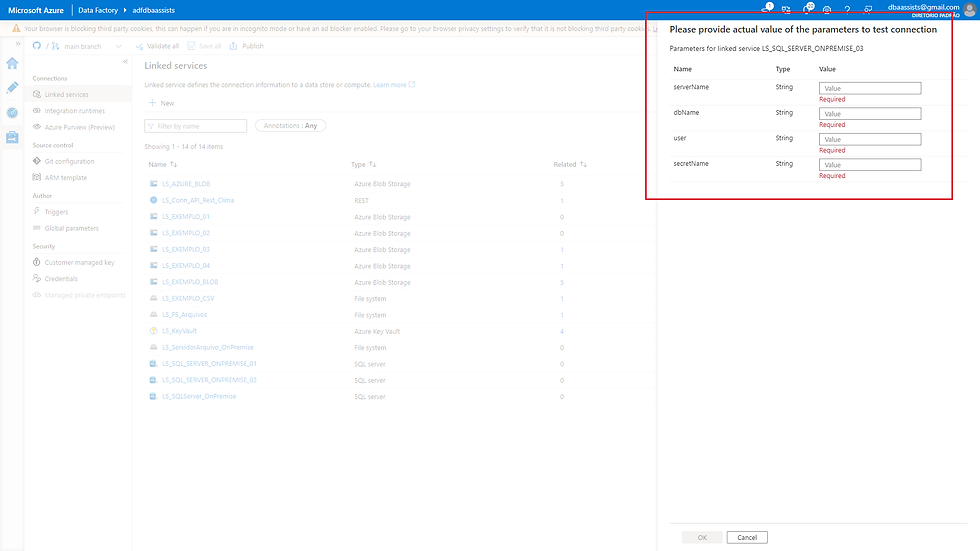Open the Help question mark icon
The image size is (980, 551).
[848, 9]
